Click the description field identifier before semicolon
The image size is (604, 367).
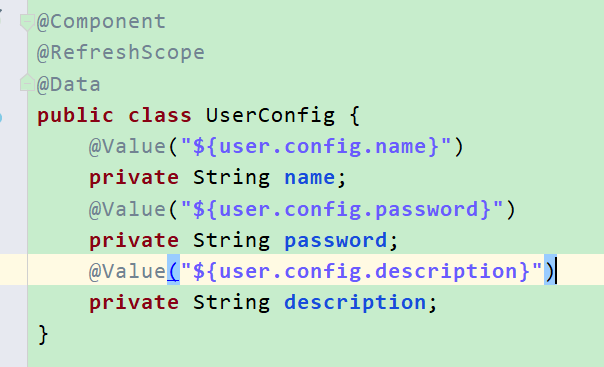coord(355,302)
